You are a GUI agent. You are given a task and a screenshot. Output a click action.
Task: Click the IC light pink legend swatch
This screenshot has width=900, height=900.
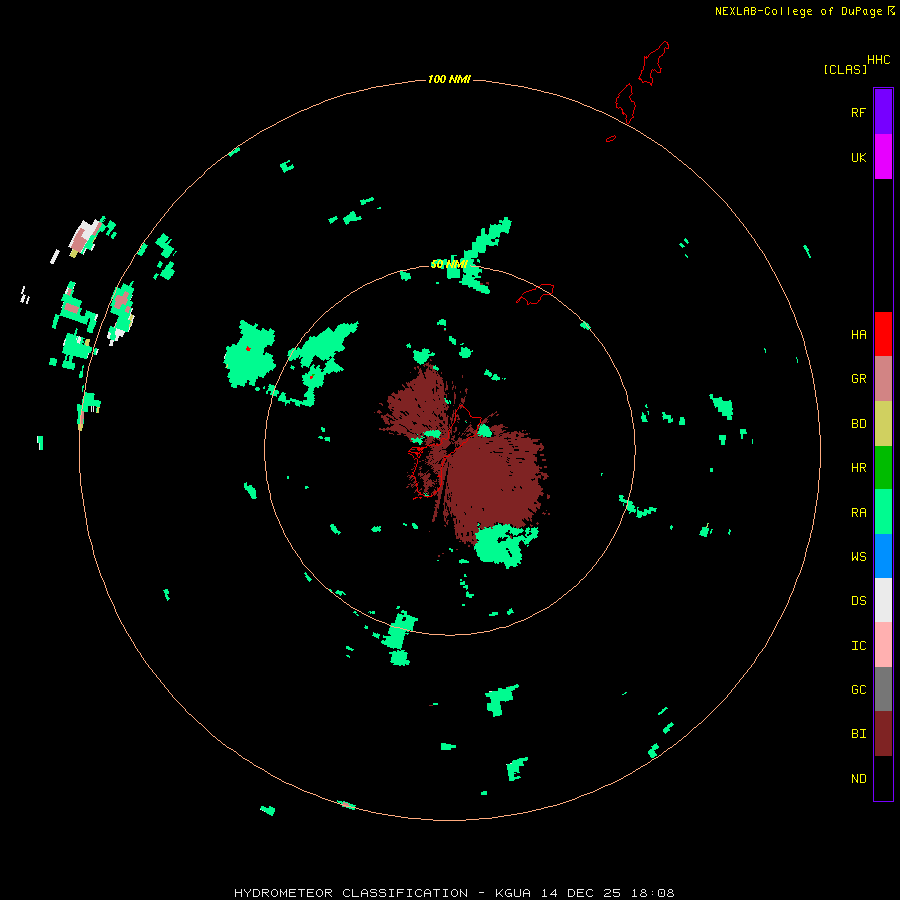883,645
